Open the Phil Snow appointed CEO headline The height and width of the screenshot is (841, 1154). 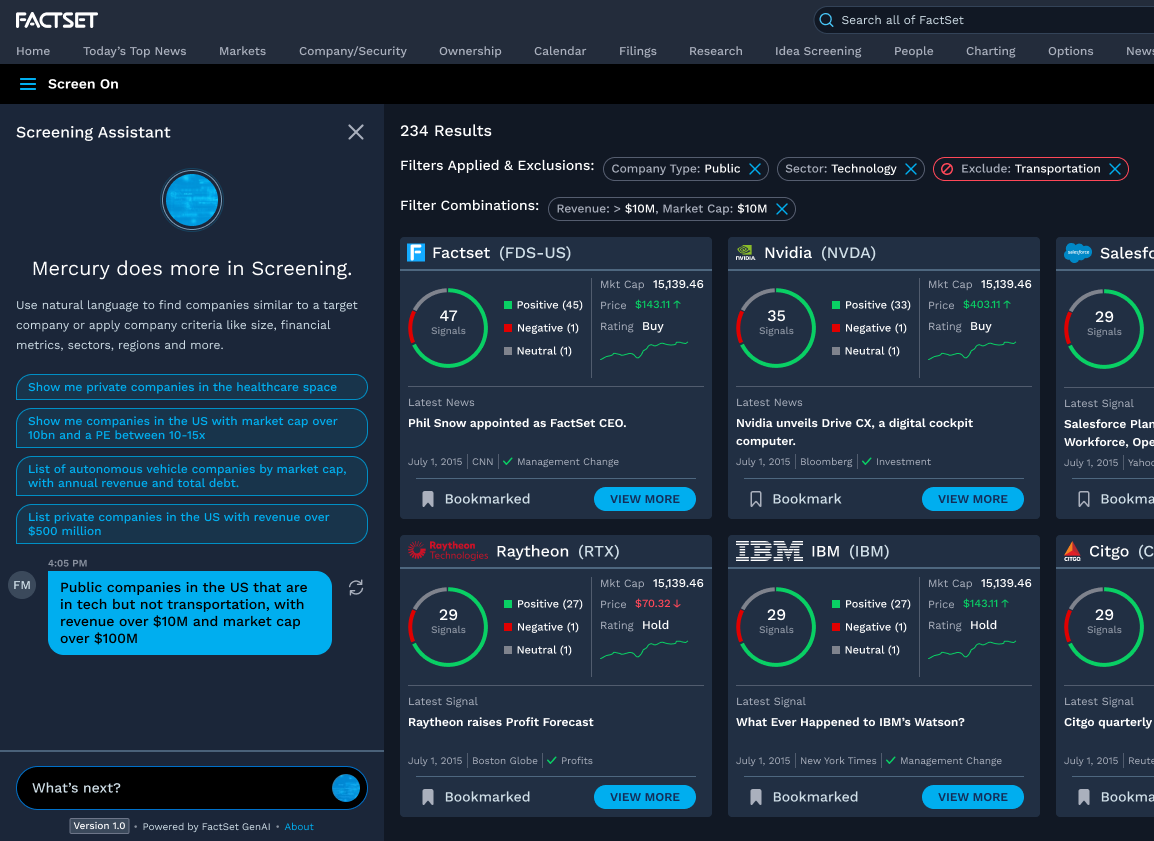coord(517,423)
